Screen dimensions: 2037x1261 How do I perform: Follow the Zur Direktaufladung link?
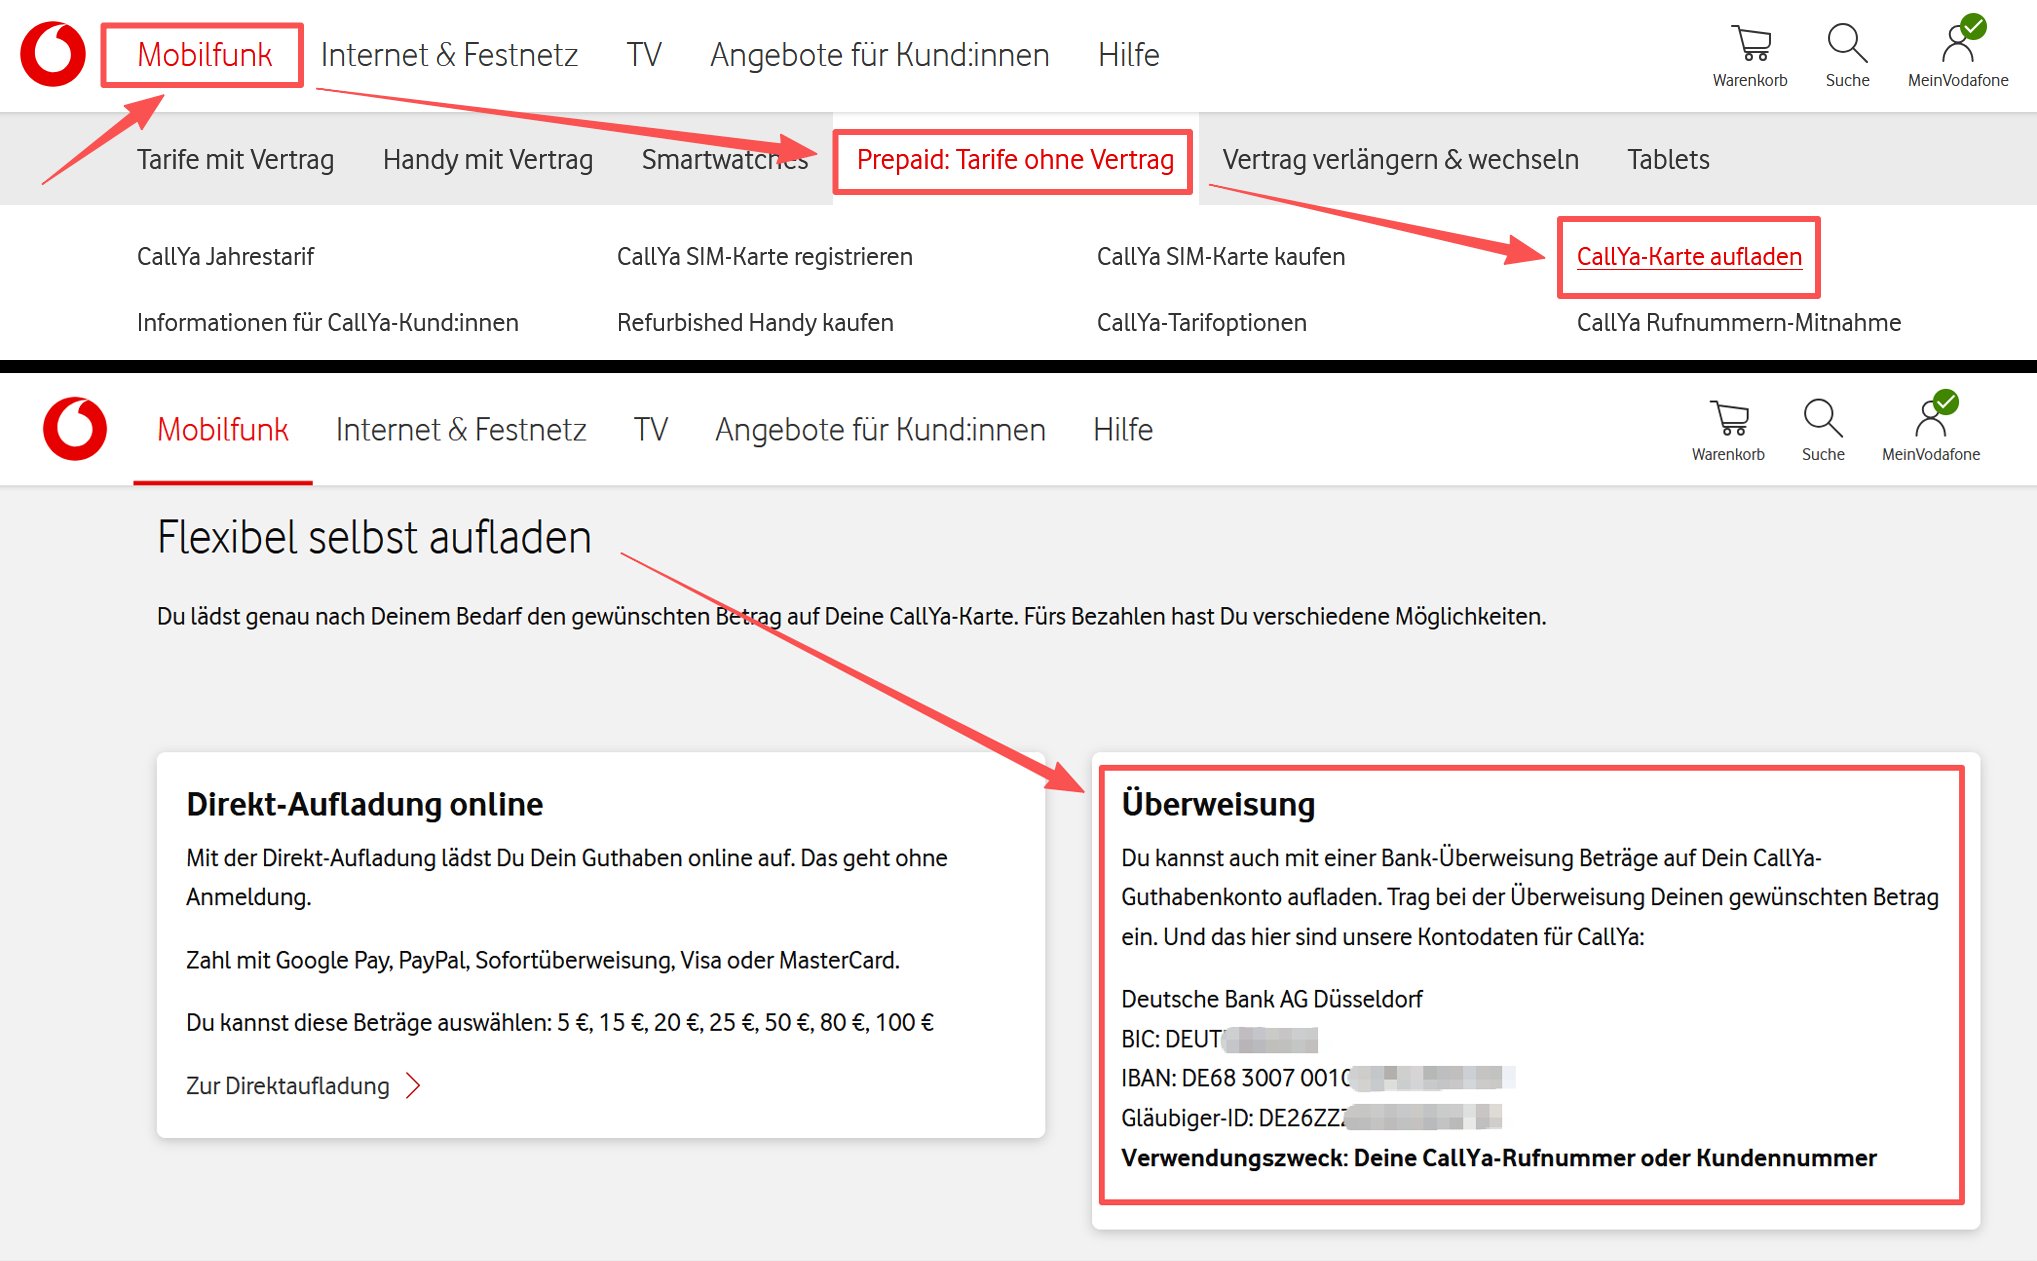[303, 1085]
